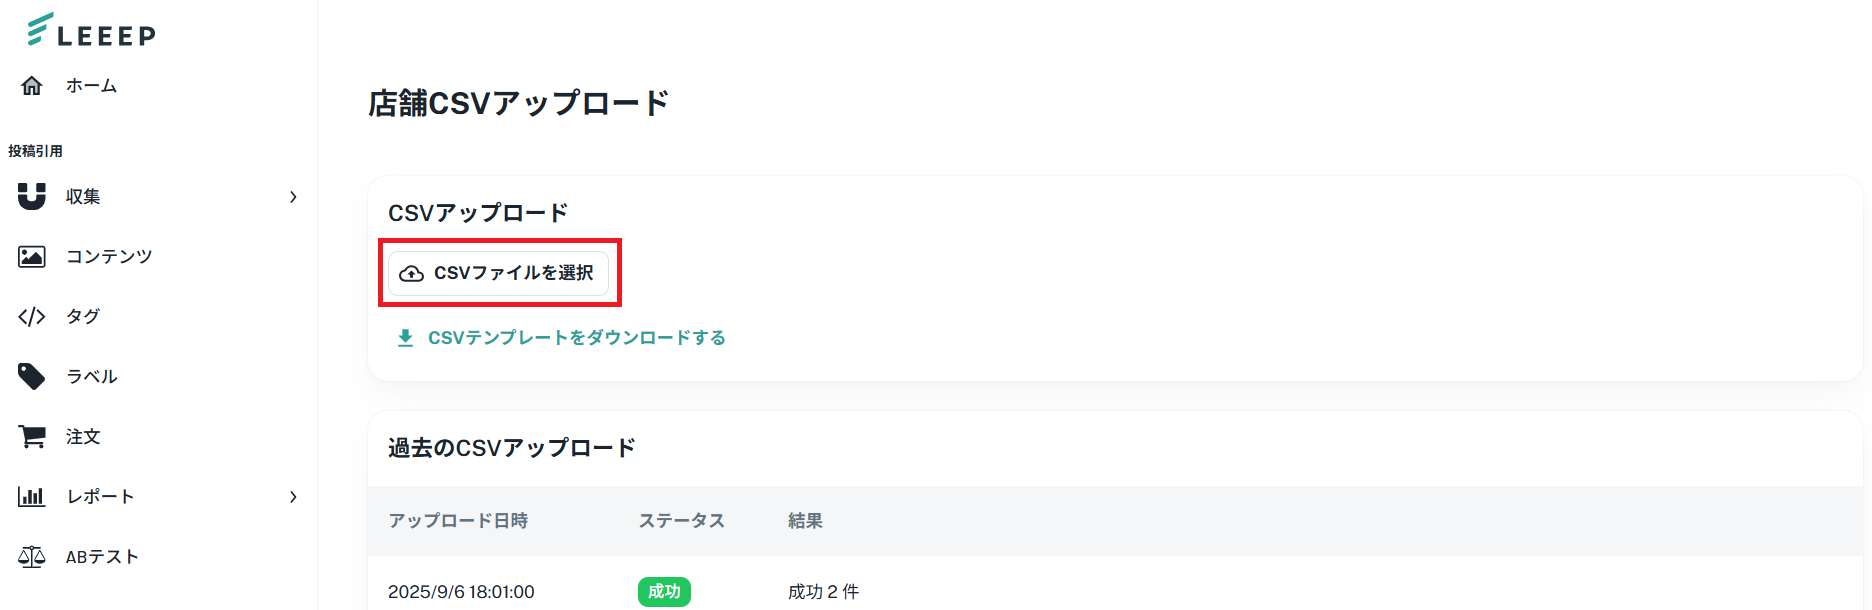This screenshot has width=1872, height=610.
Task: Click the ステータス column header
Action: [681, 521]
